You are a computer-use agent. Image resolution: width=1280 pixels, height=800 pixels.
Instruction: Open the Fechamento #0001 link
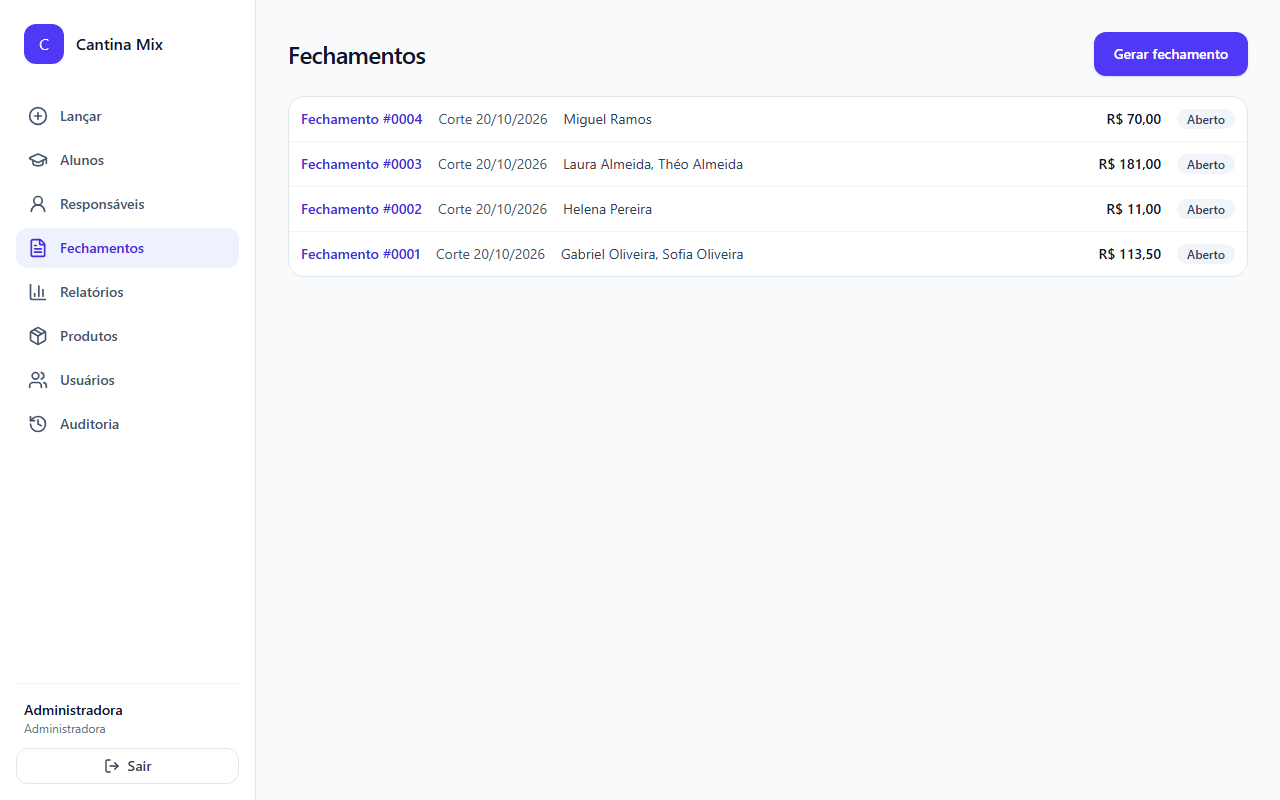click(x=361, y=254)
